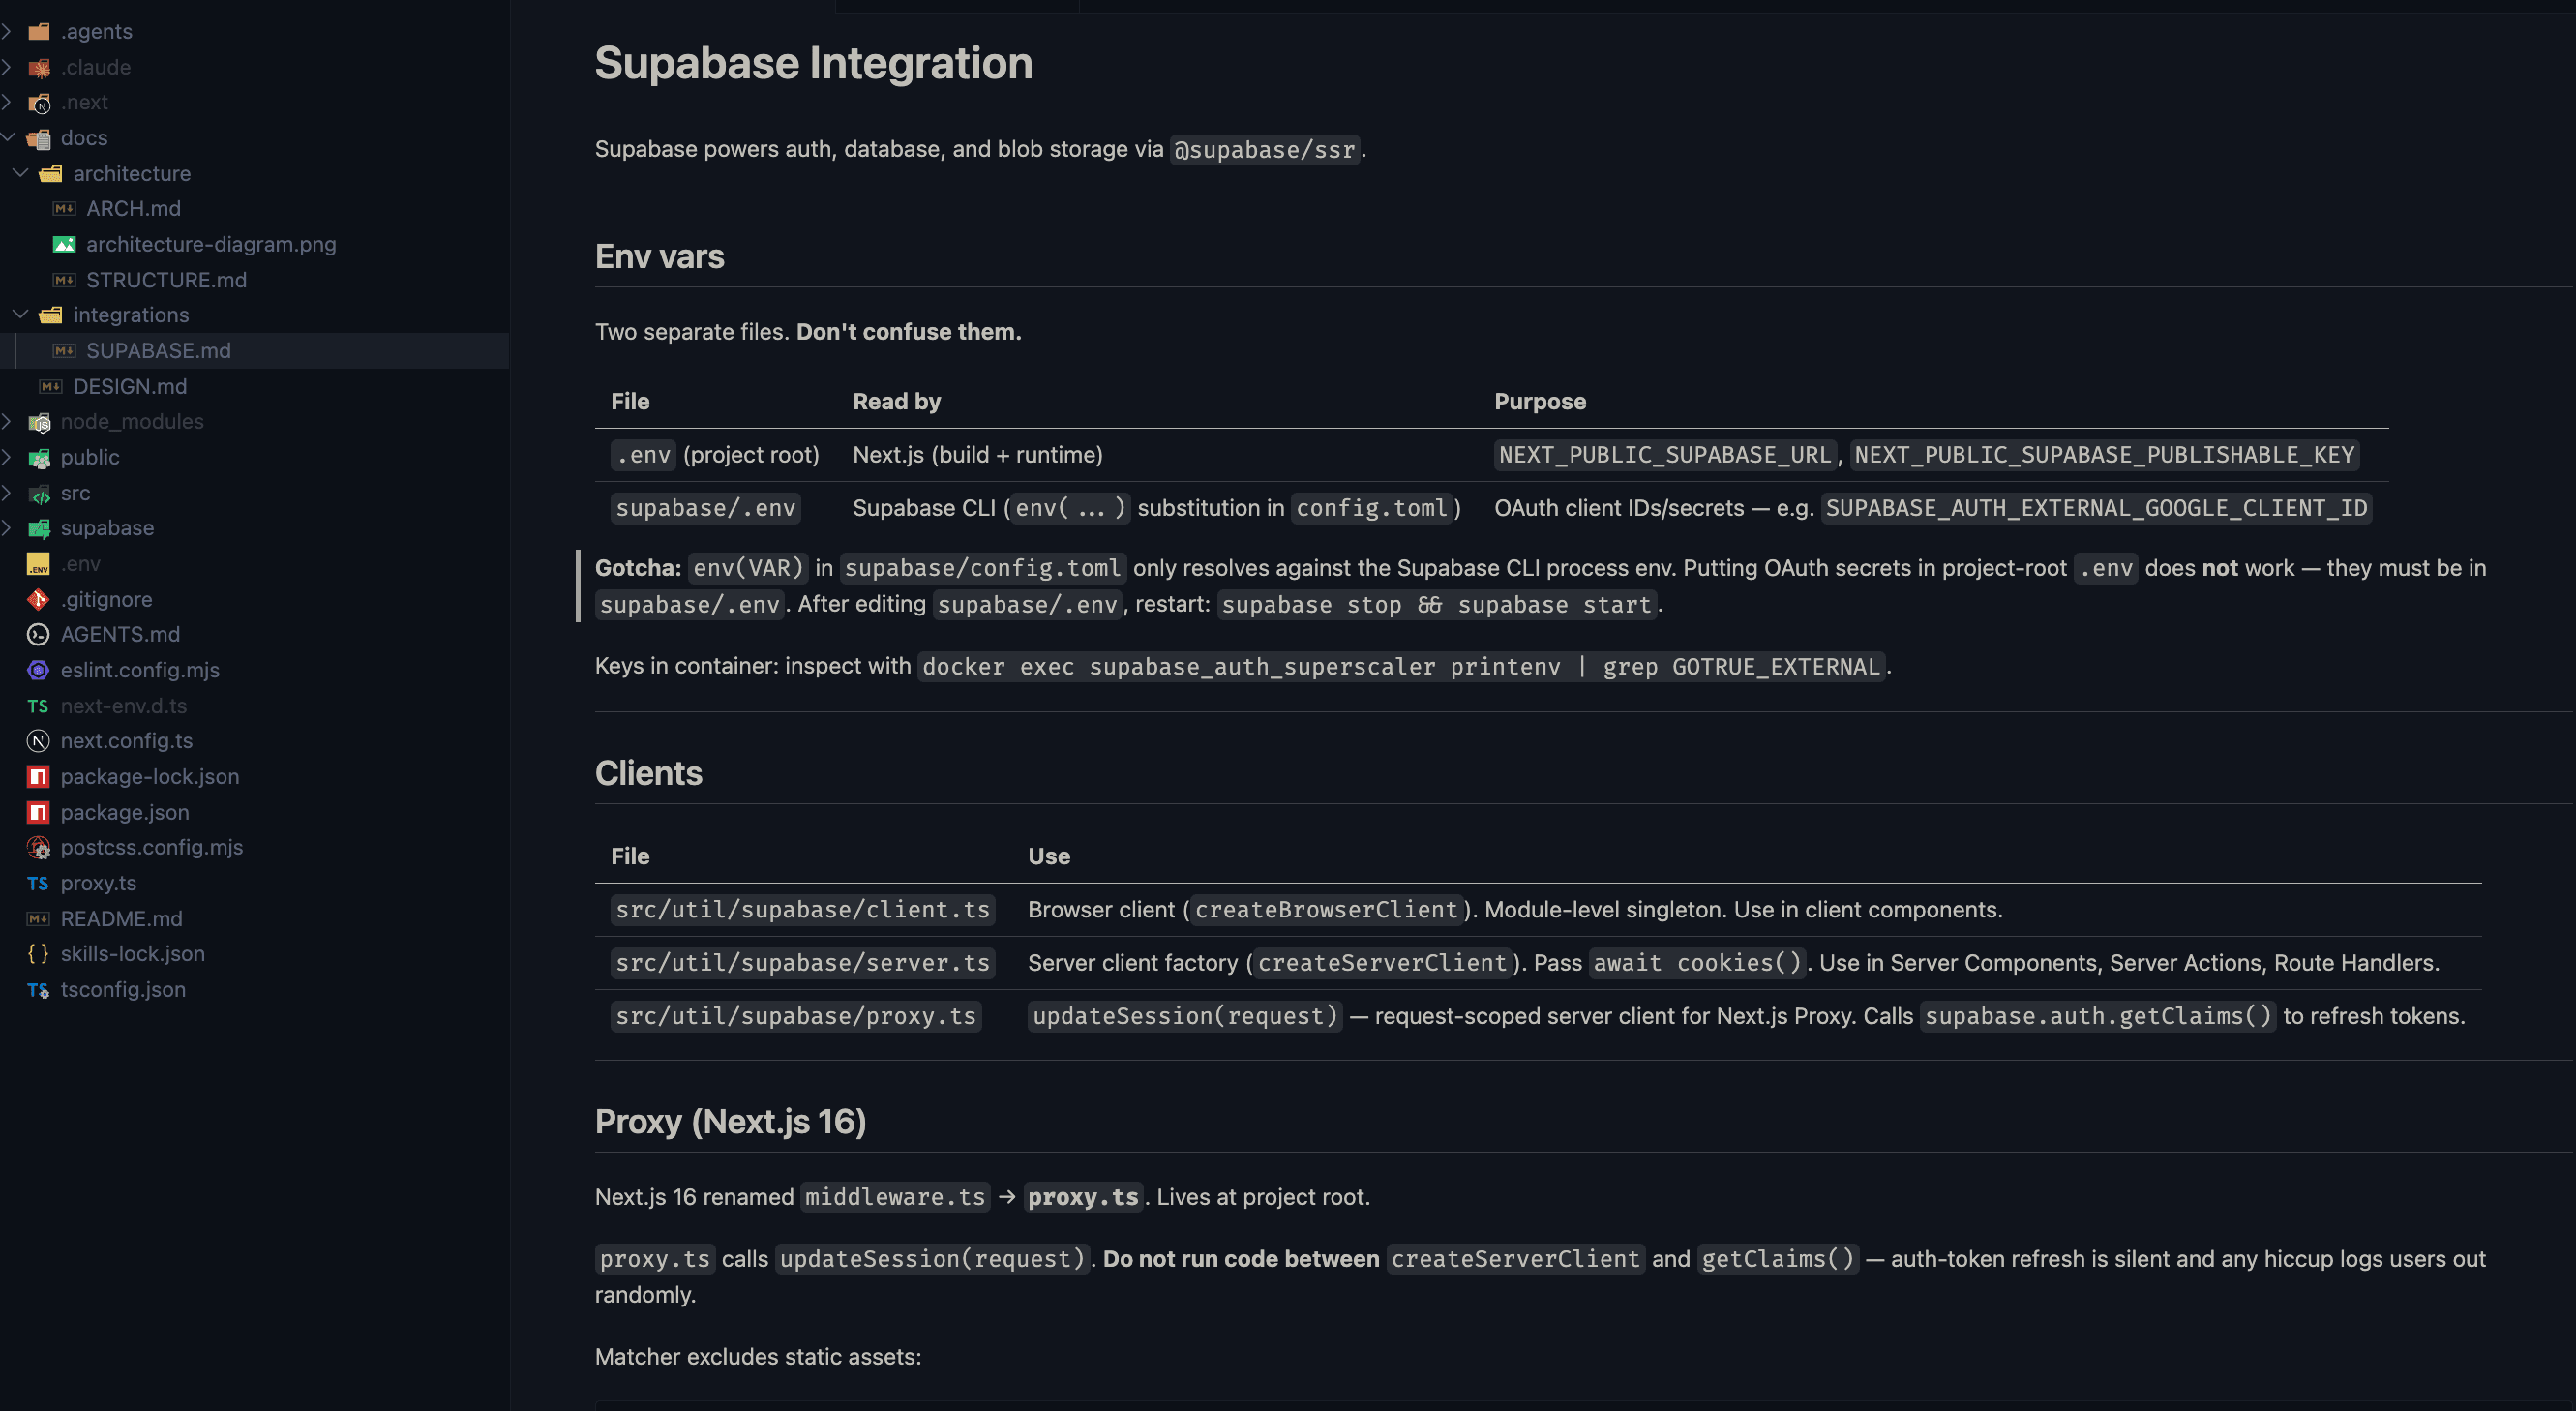Image resolution: width=2576 pixels, height=1411 pixels.
Task: Expand the .next folder chevron
Action: click(7, 103)
